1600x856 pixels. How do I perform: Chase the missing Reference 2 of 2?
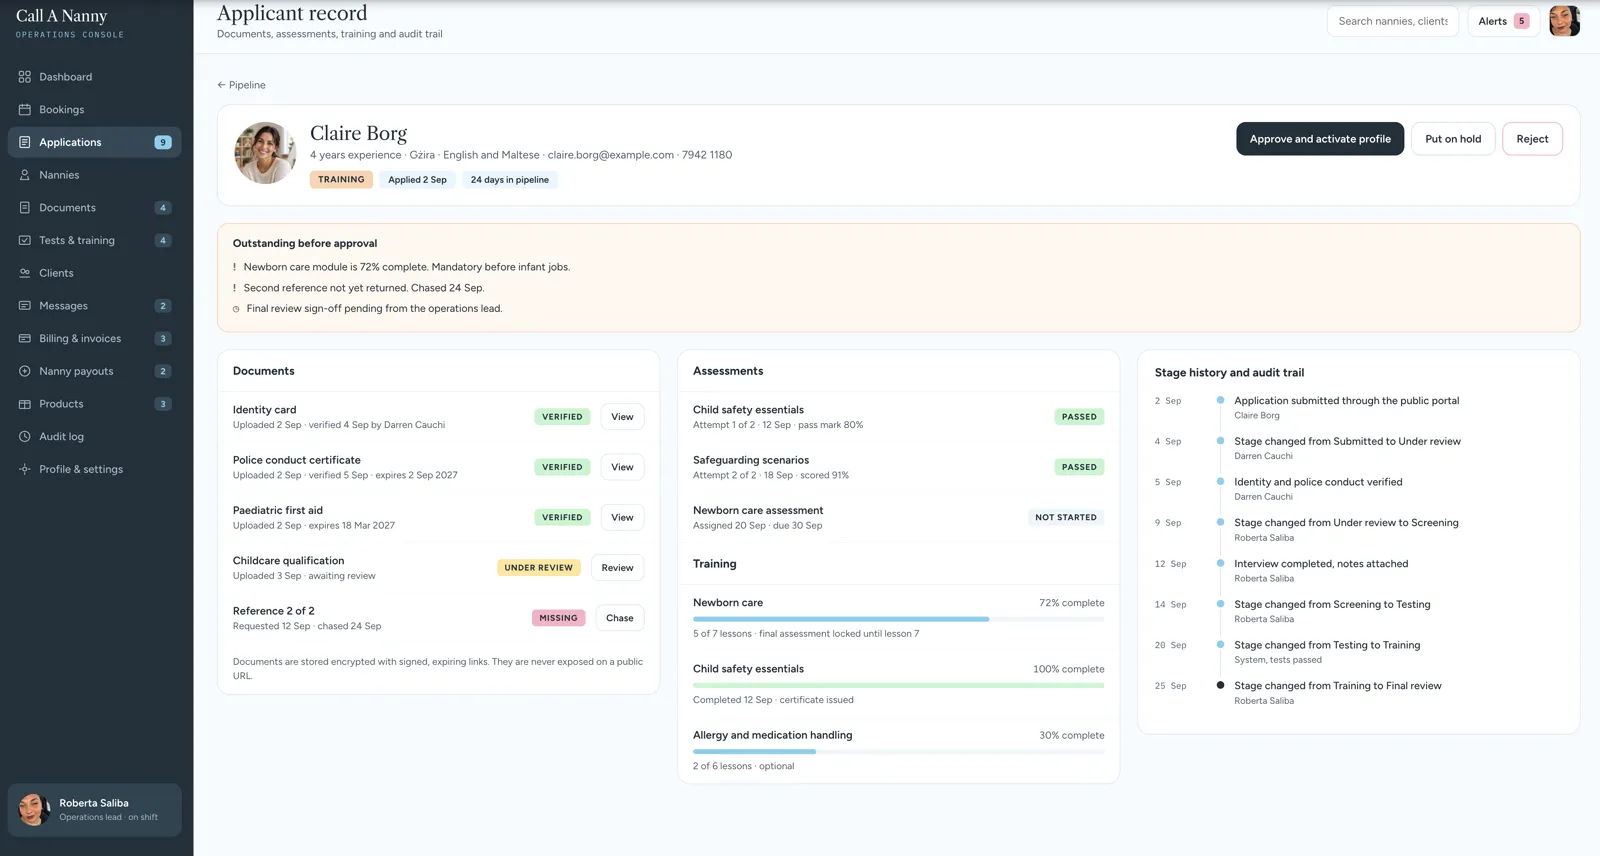point(620,618)
